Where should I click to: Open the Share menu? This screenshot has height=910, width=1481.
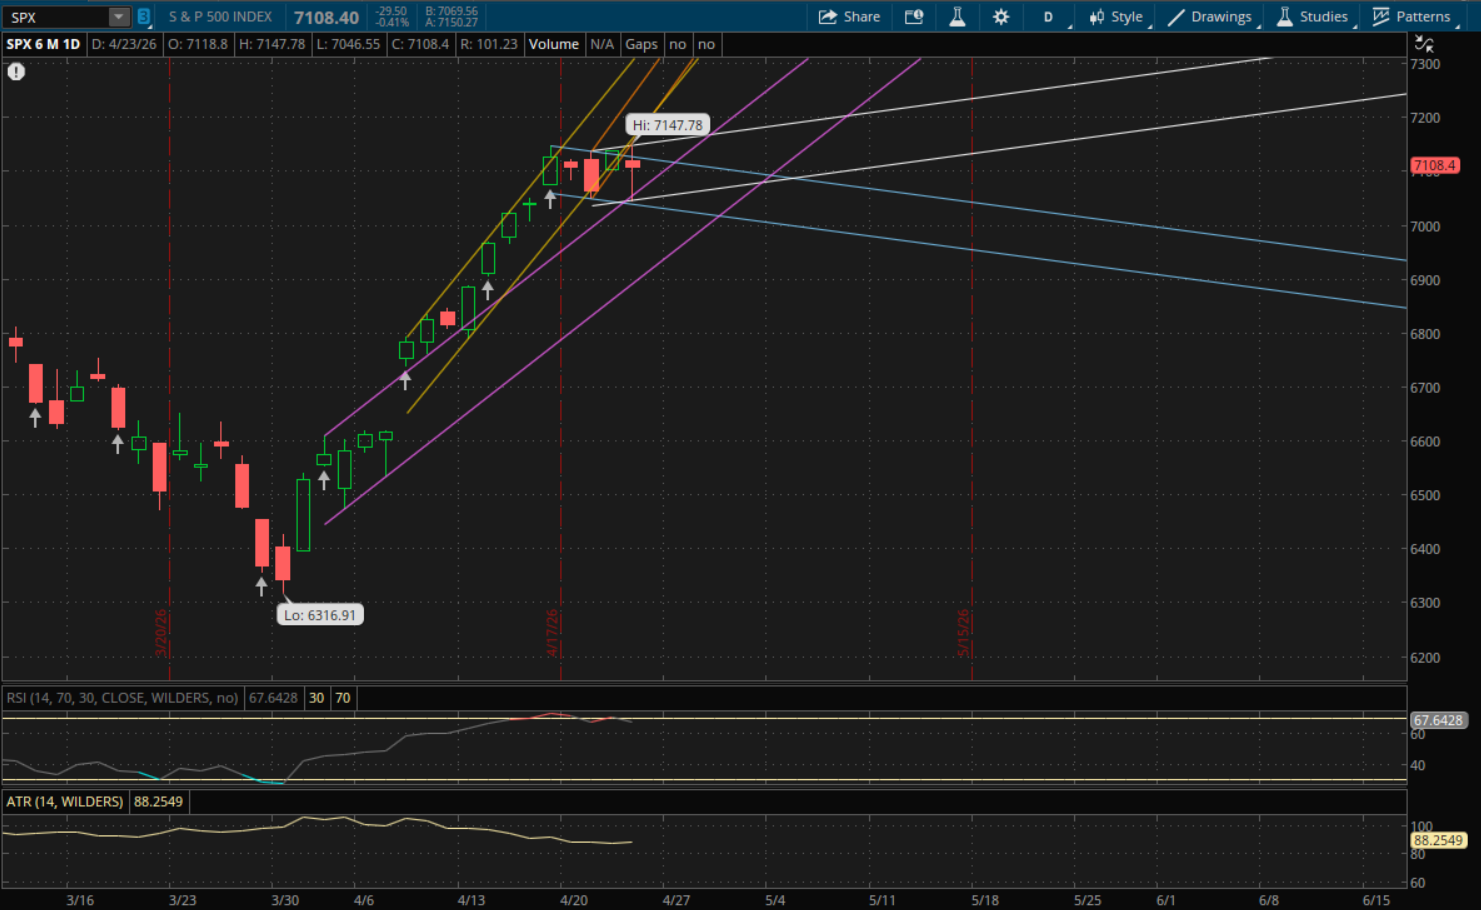pos(849,17)
